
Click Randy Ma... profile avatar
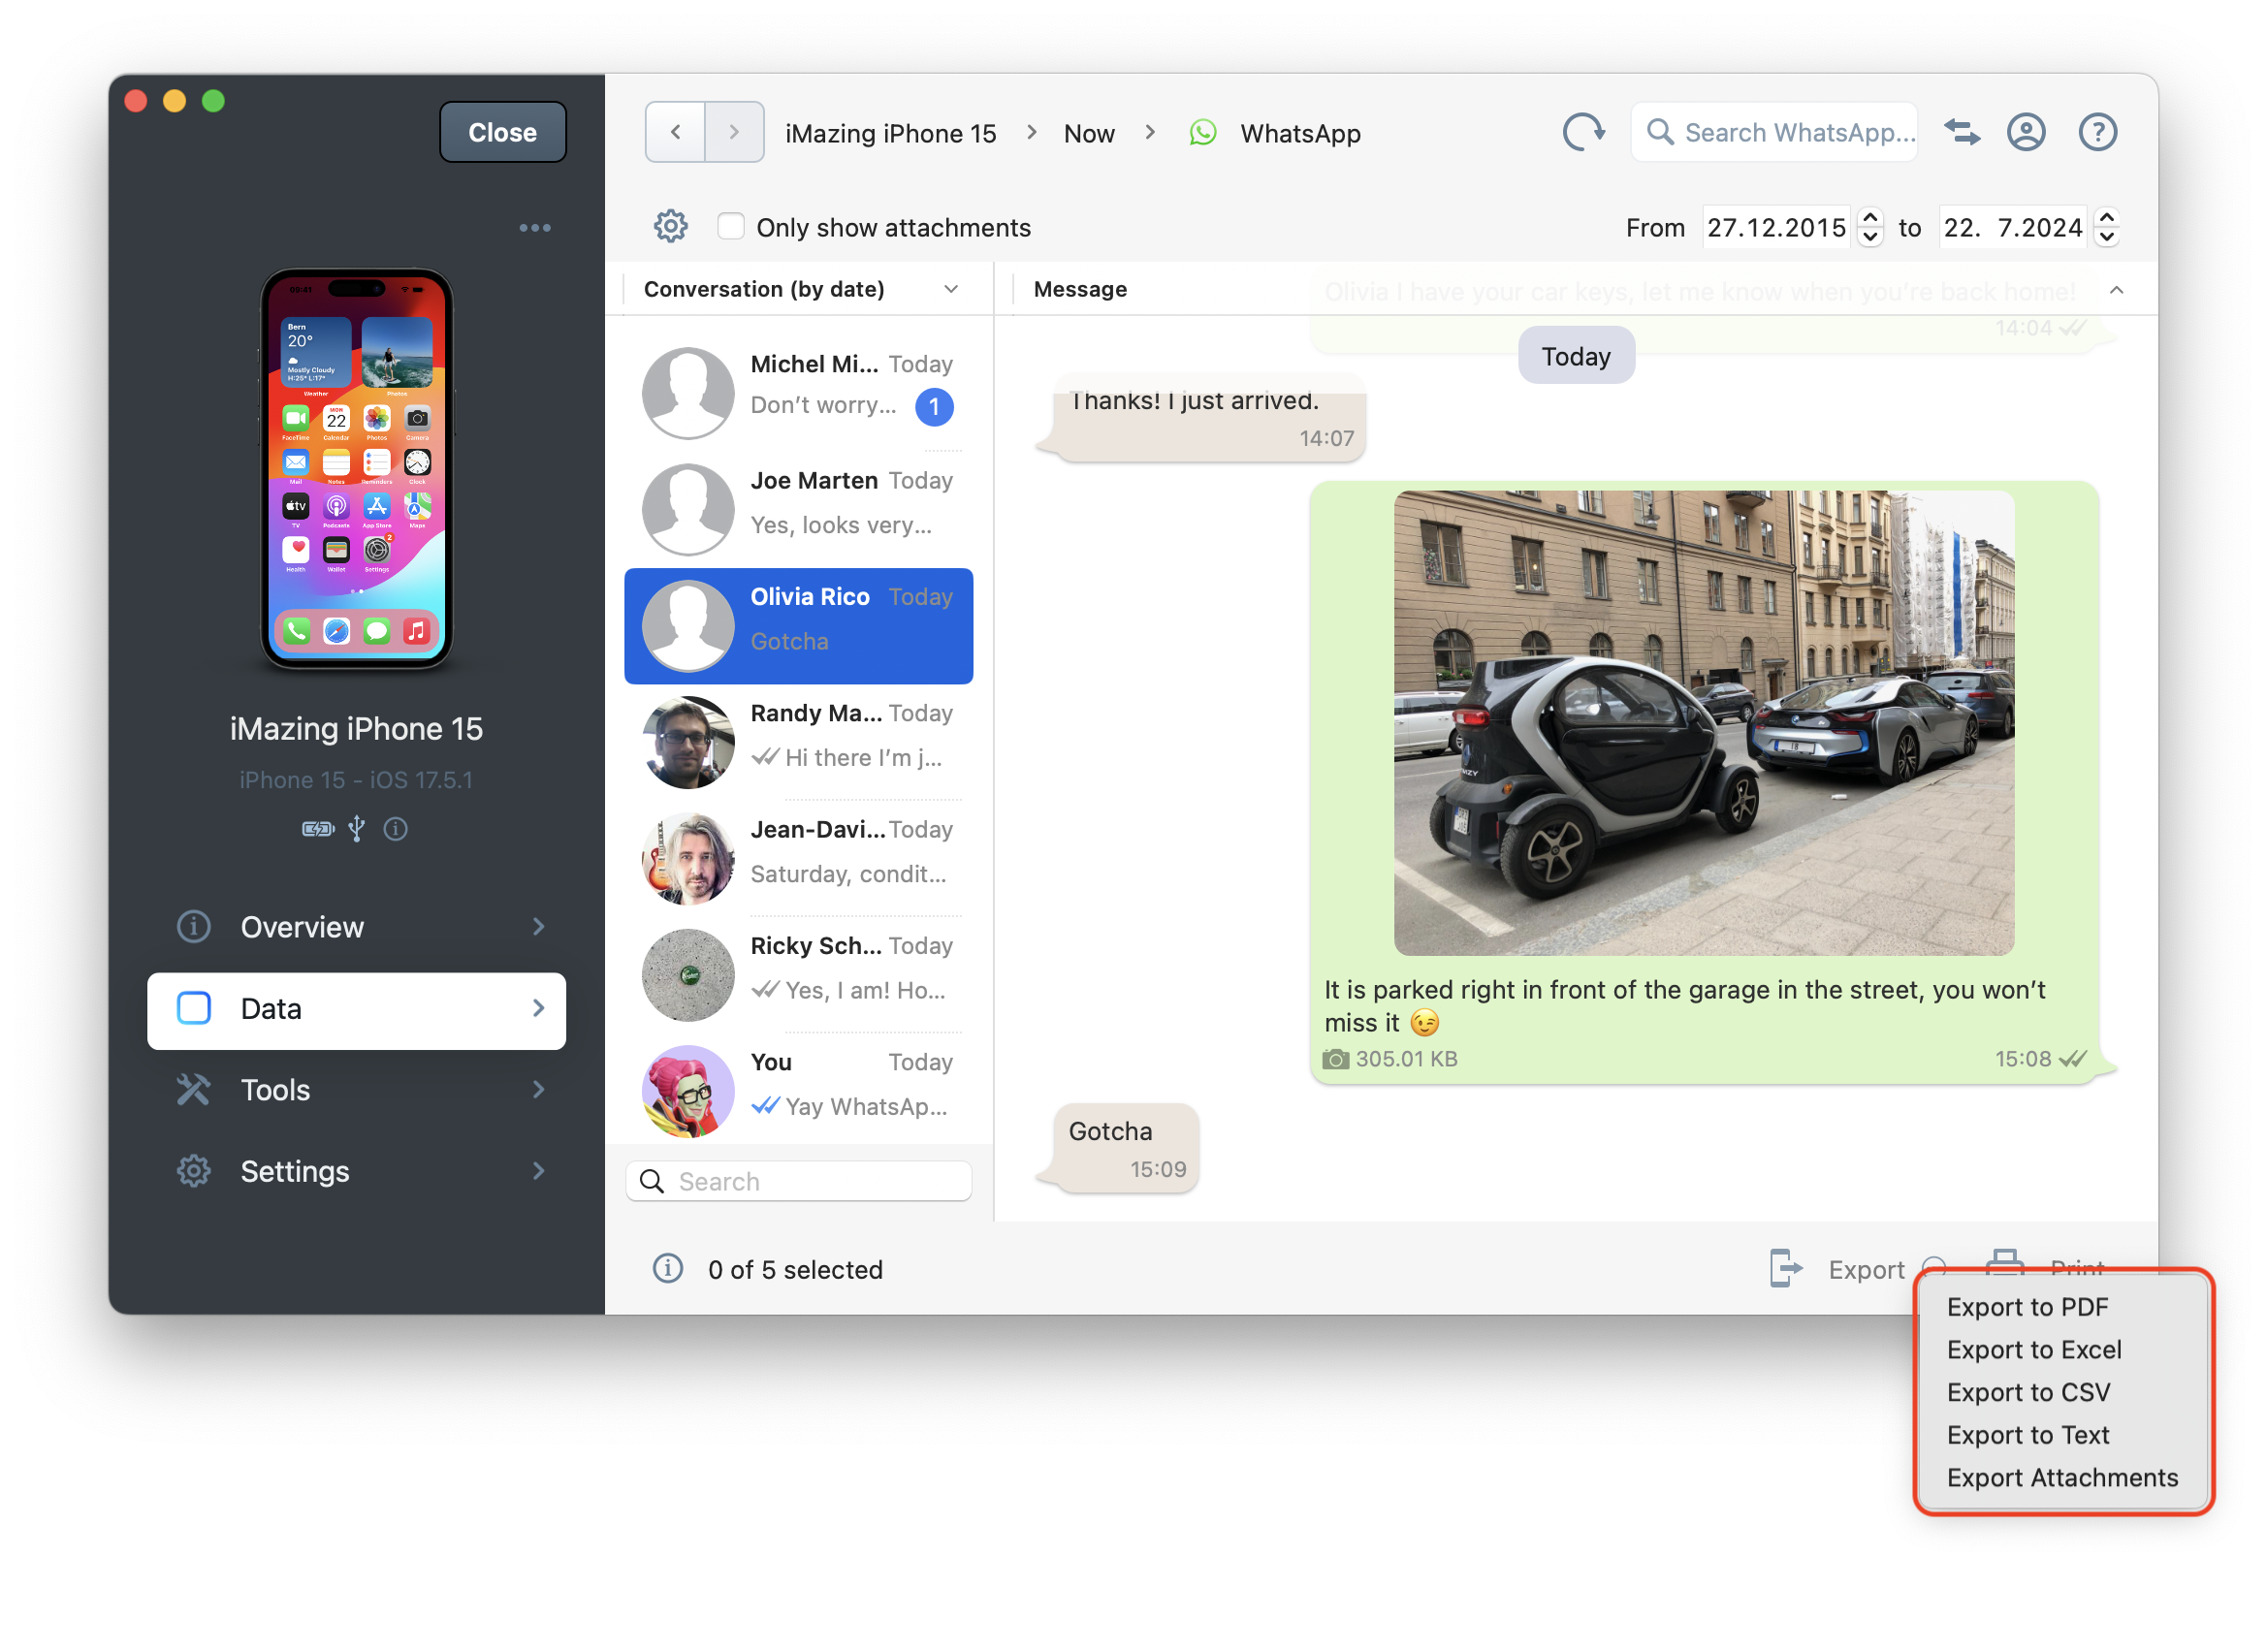687,742
